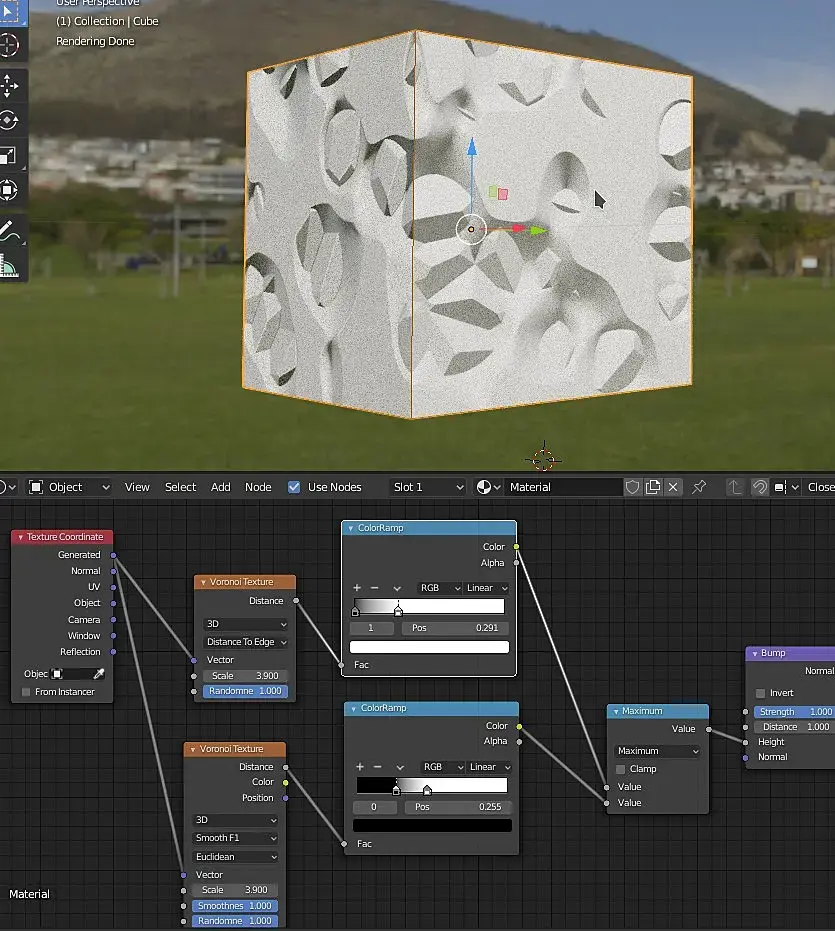Click the unlink X button beside the Material name
The height and width of the screenshot is (931, 835).
(673, 487)
